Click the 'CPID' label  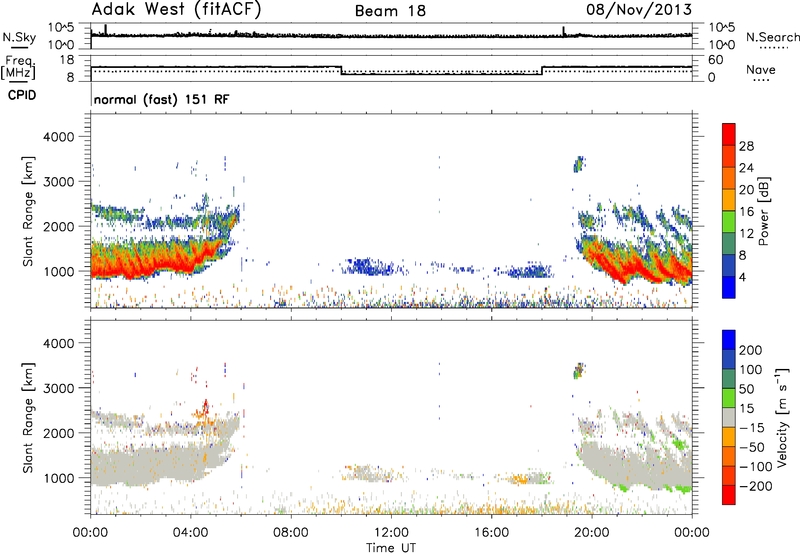point(22,95)
